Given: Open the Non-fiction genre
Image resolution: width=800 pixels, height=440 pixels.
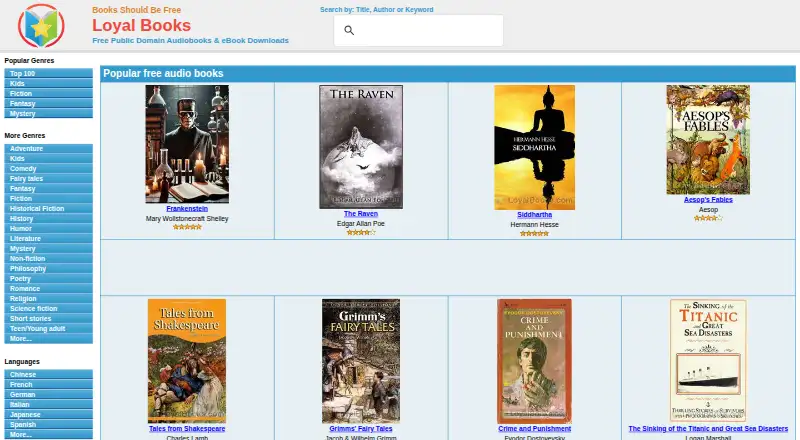Looking at the screenshot, I should (48, 259).
